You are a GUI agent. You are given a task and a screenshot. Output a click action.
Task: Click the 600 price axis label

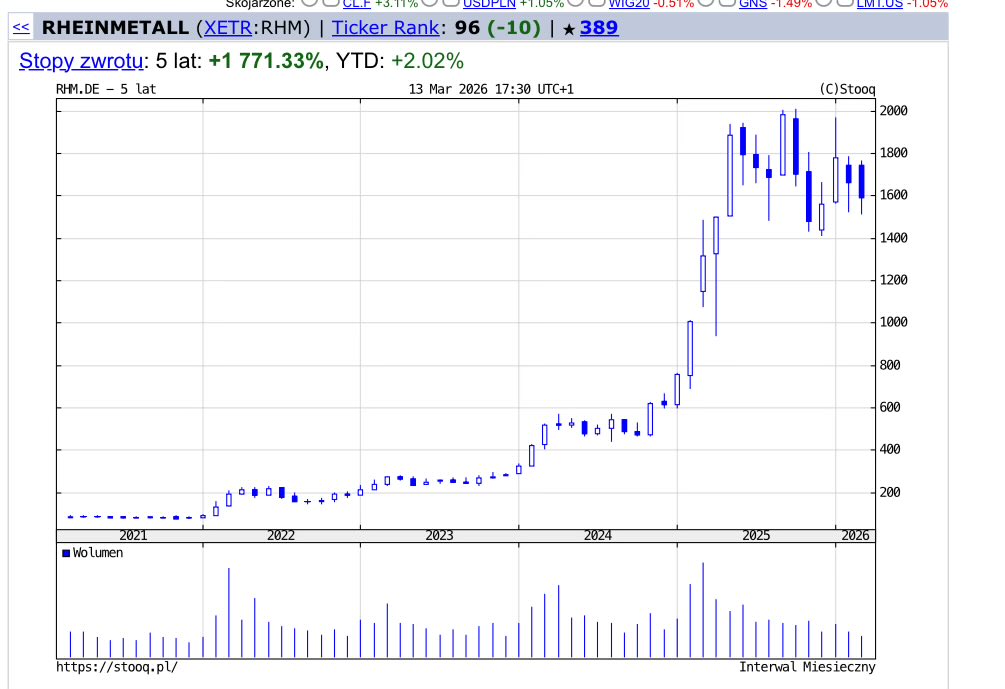pos(890,407)
